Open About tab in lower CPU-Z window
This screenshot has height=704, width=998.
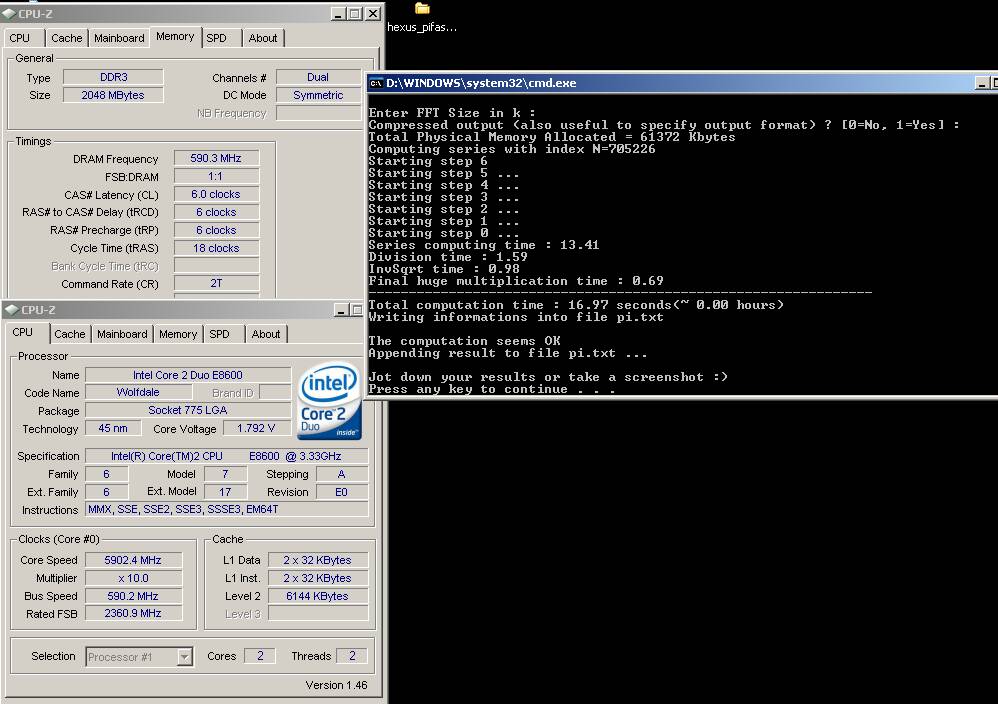tap(265, 334)
